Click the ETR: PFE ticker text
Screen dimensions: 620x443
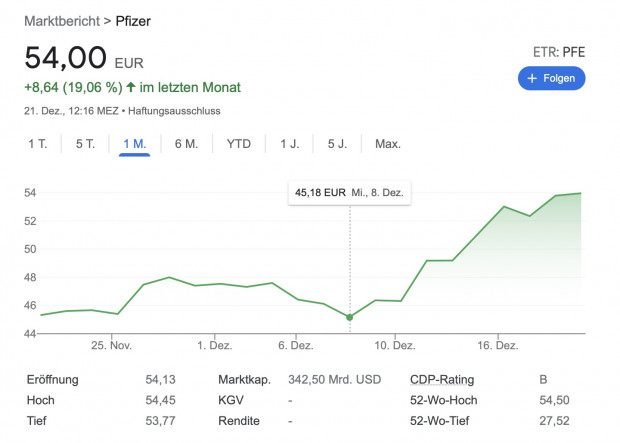click(559, 52)
